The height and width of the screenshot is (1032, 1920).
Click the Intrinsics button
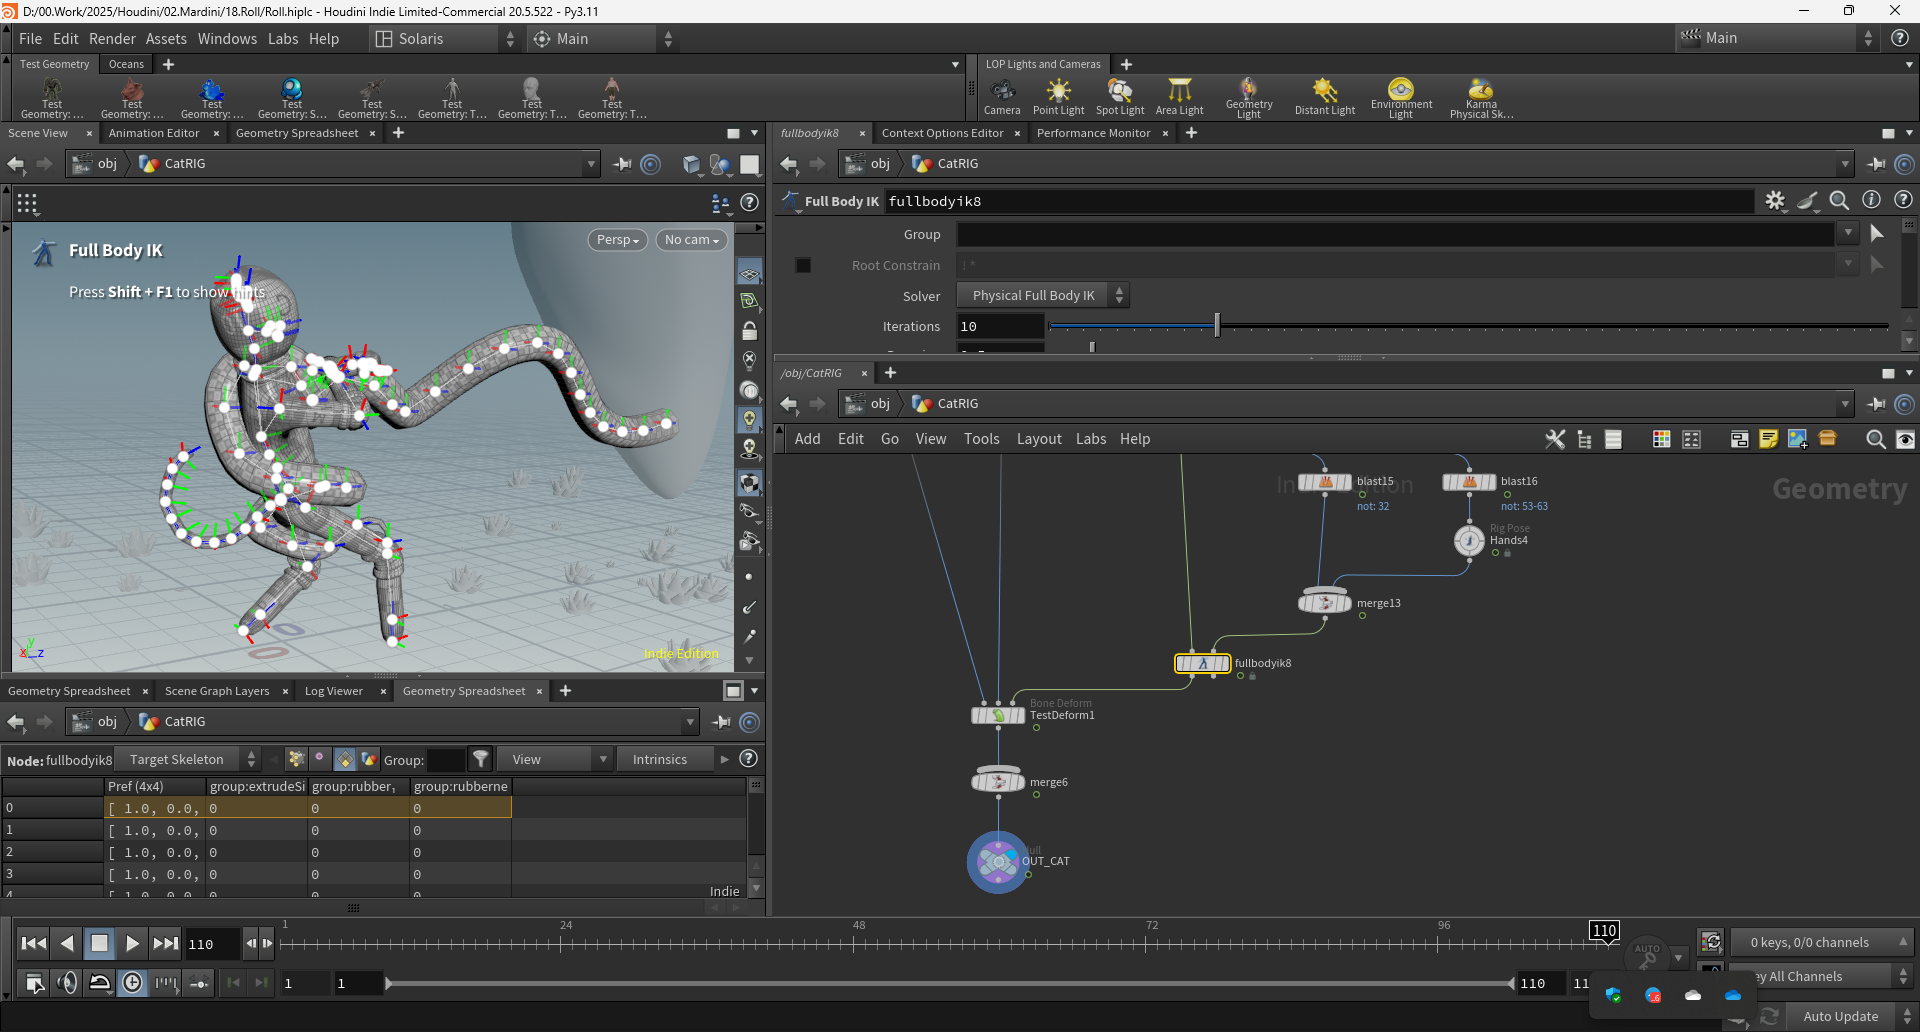[x=660, y=759]
